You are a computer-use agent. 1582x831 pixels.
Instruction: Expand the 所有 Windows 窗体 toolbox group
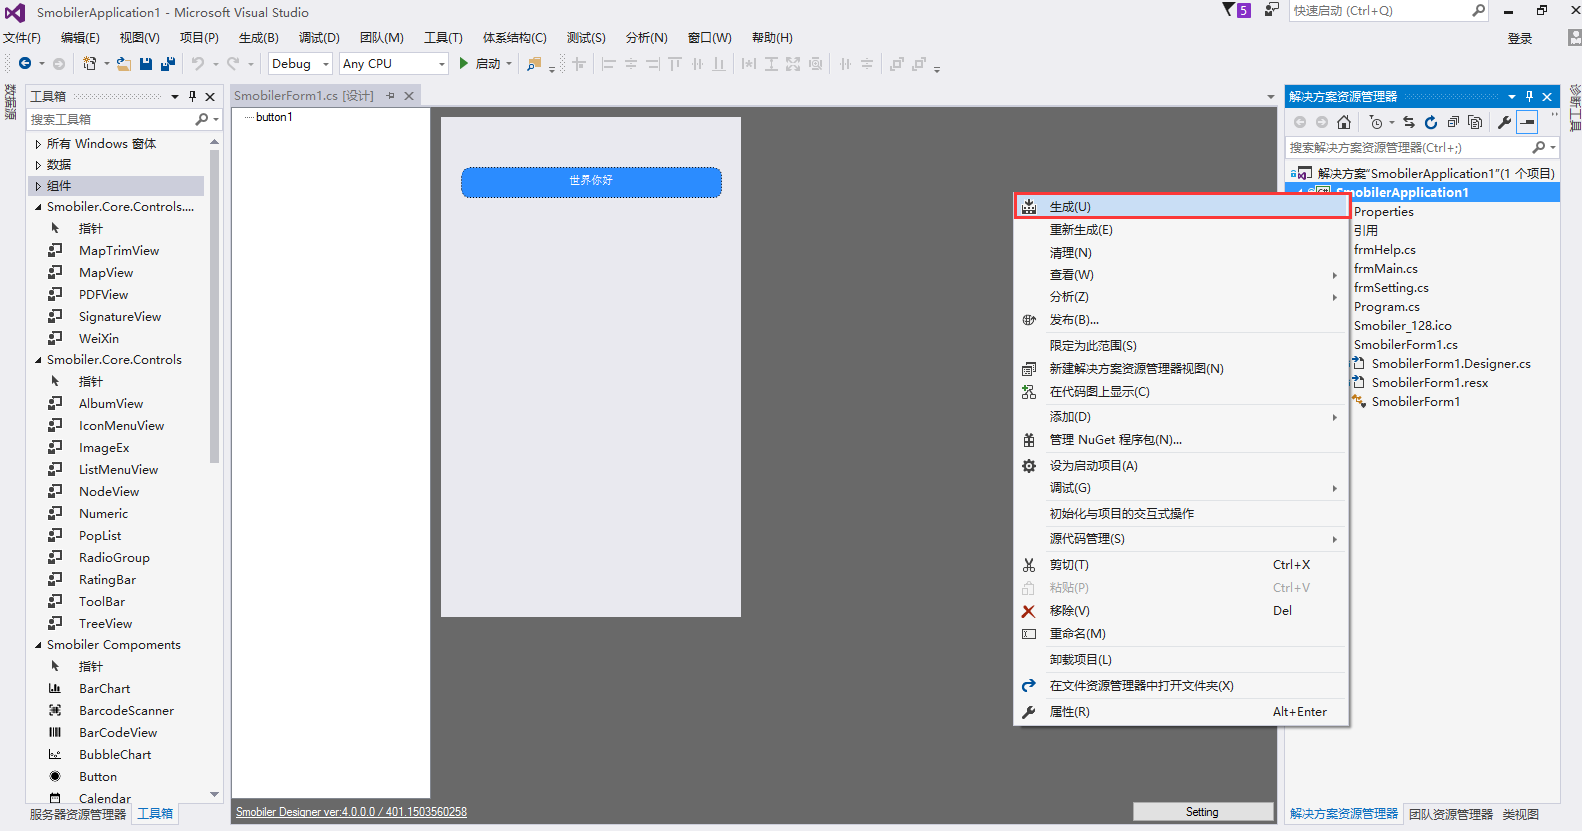click(38, 144)
